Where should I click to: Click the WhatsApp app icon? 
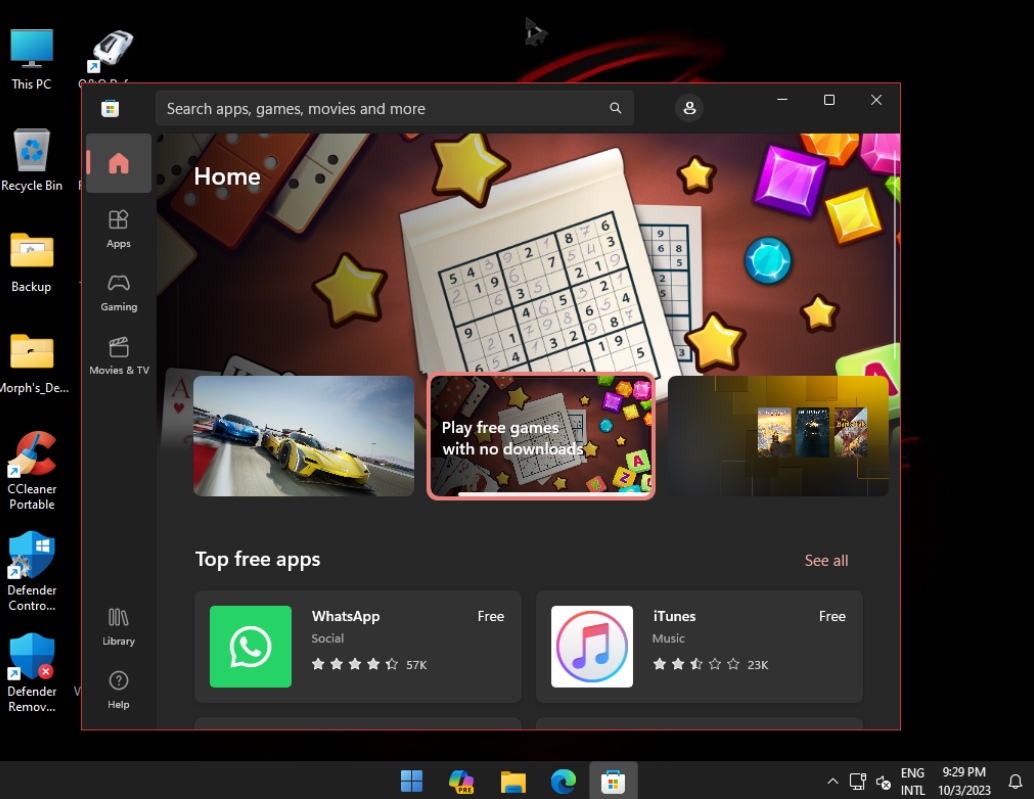[251, 647]
